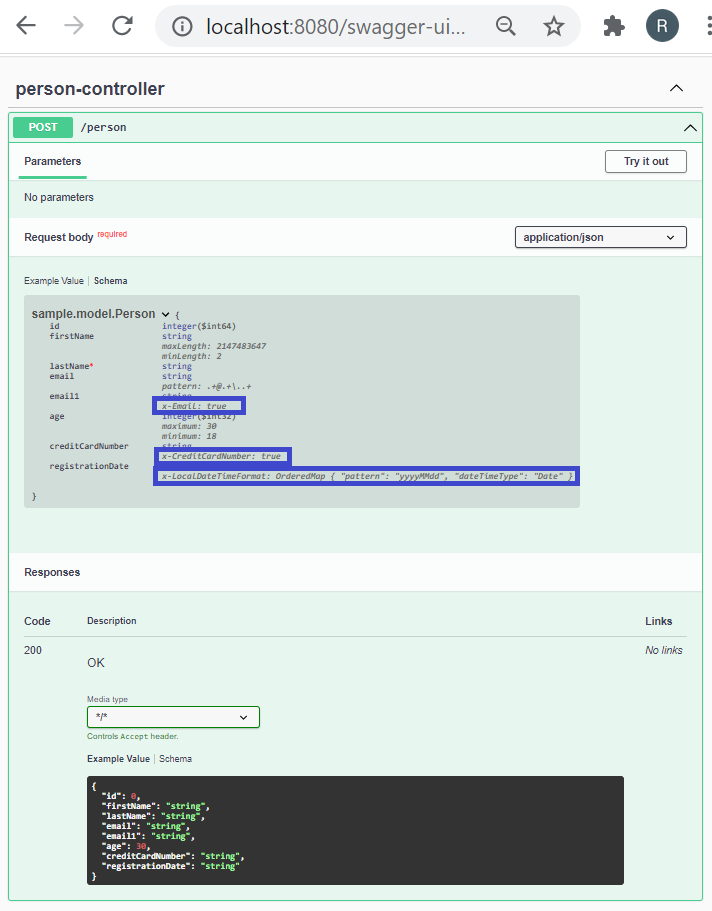Open the browser extensions puzzle icon
Viewport: 712px width, 911px height.
pyautogui.click(x=614, y=26)
